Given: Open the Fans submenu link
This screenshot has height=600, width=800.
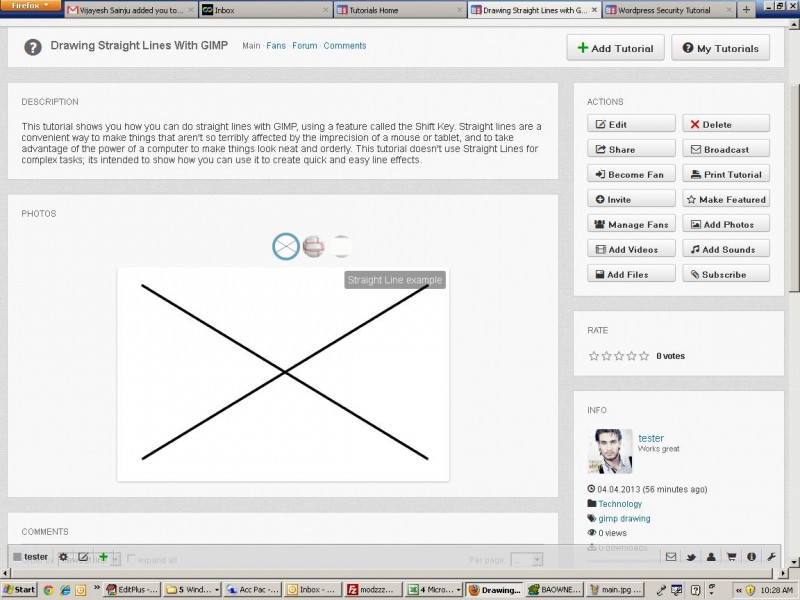Looking at the screenshot, I should point(276,45).
